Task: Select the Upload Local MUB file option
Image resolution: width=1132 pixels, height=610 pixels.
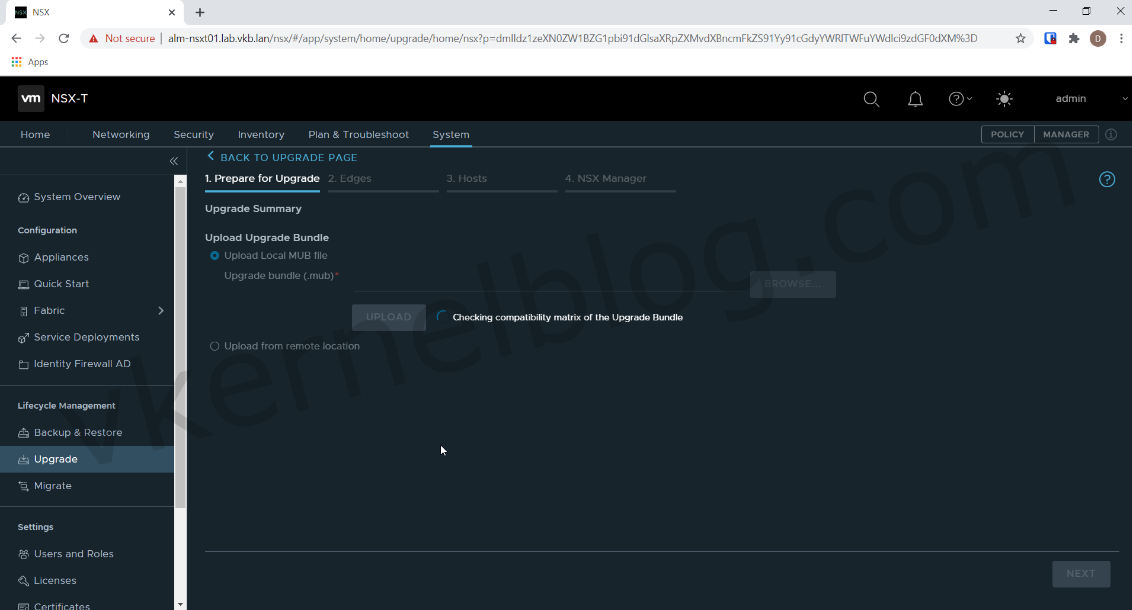Action: [213, 255]
